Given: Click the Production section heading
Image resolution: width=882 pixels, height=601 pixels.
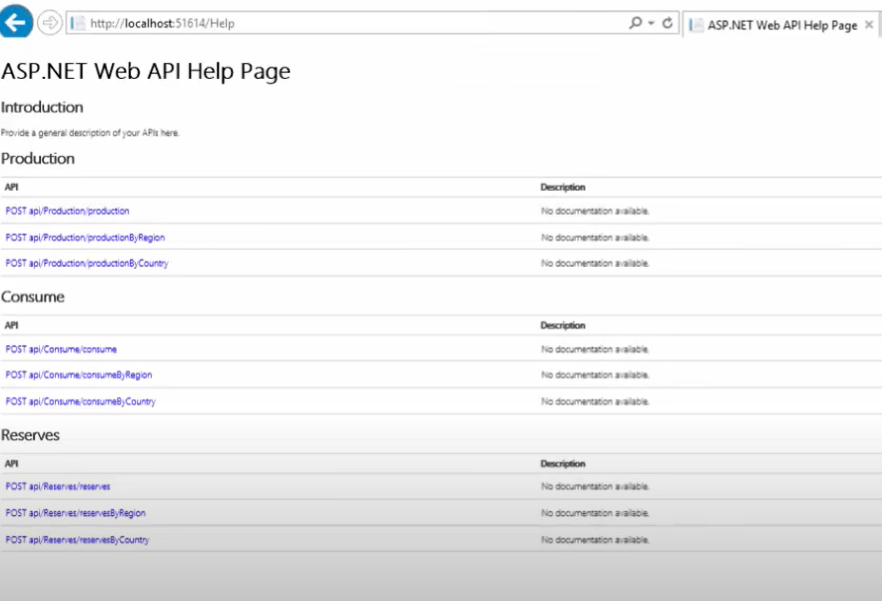Looking at the screenshot, I should click(38, 159).
